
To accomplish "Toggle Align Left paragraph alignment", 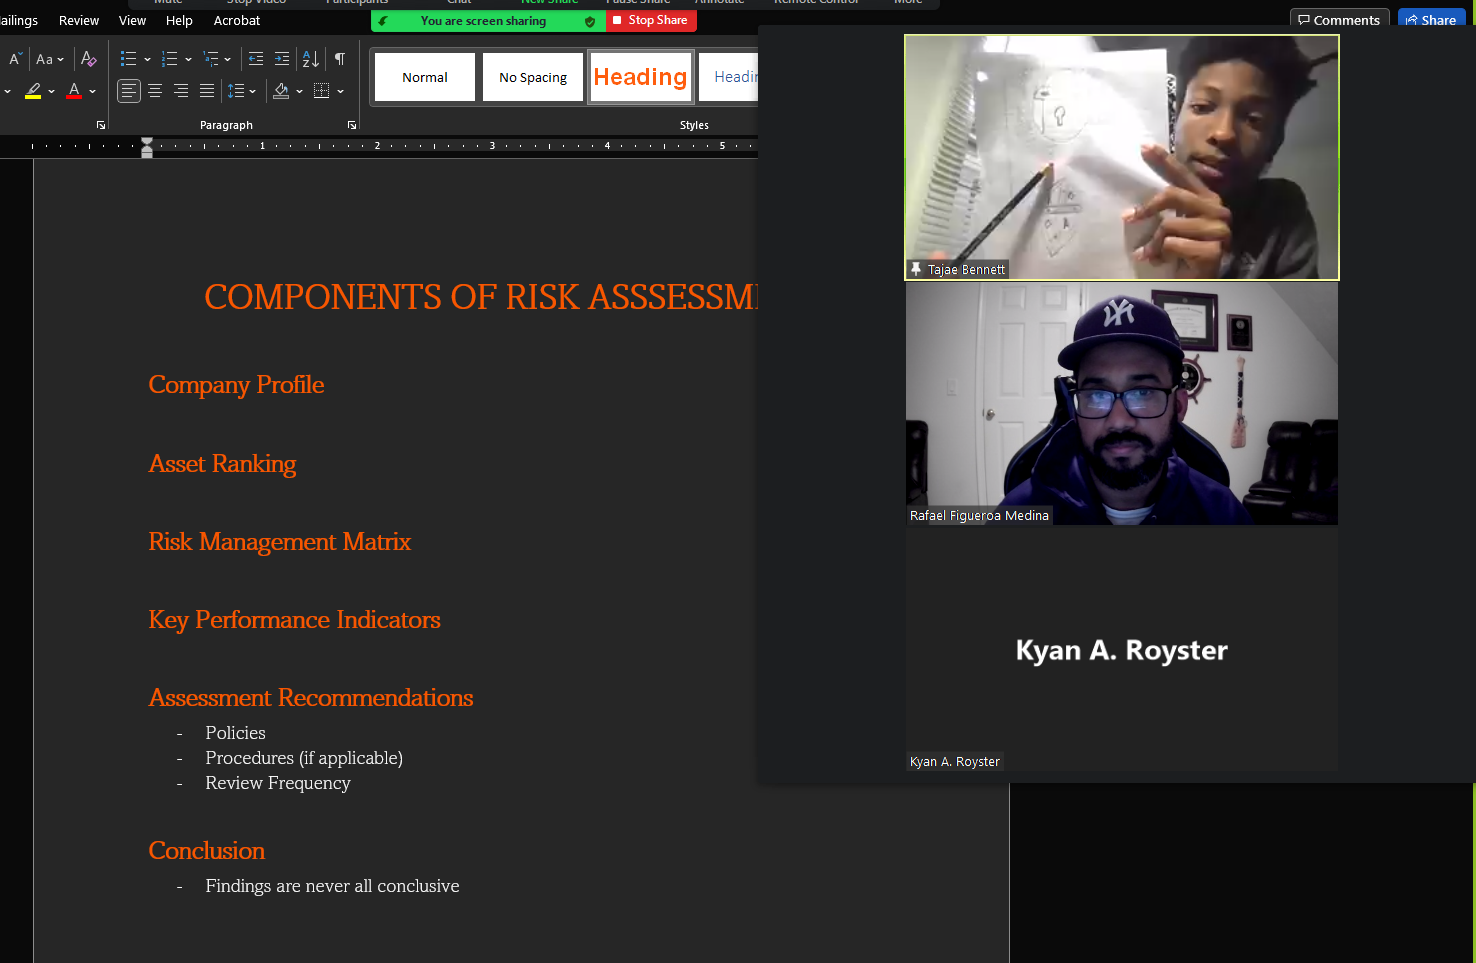I will click(129, 91).
